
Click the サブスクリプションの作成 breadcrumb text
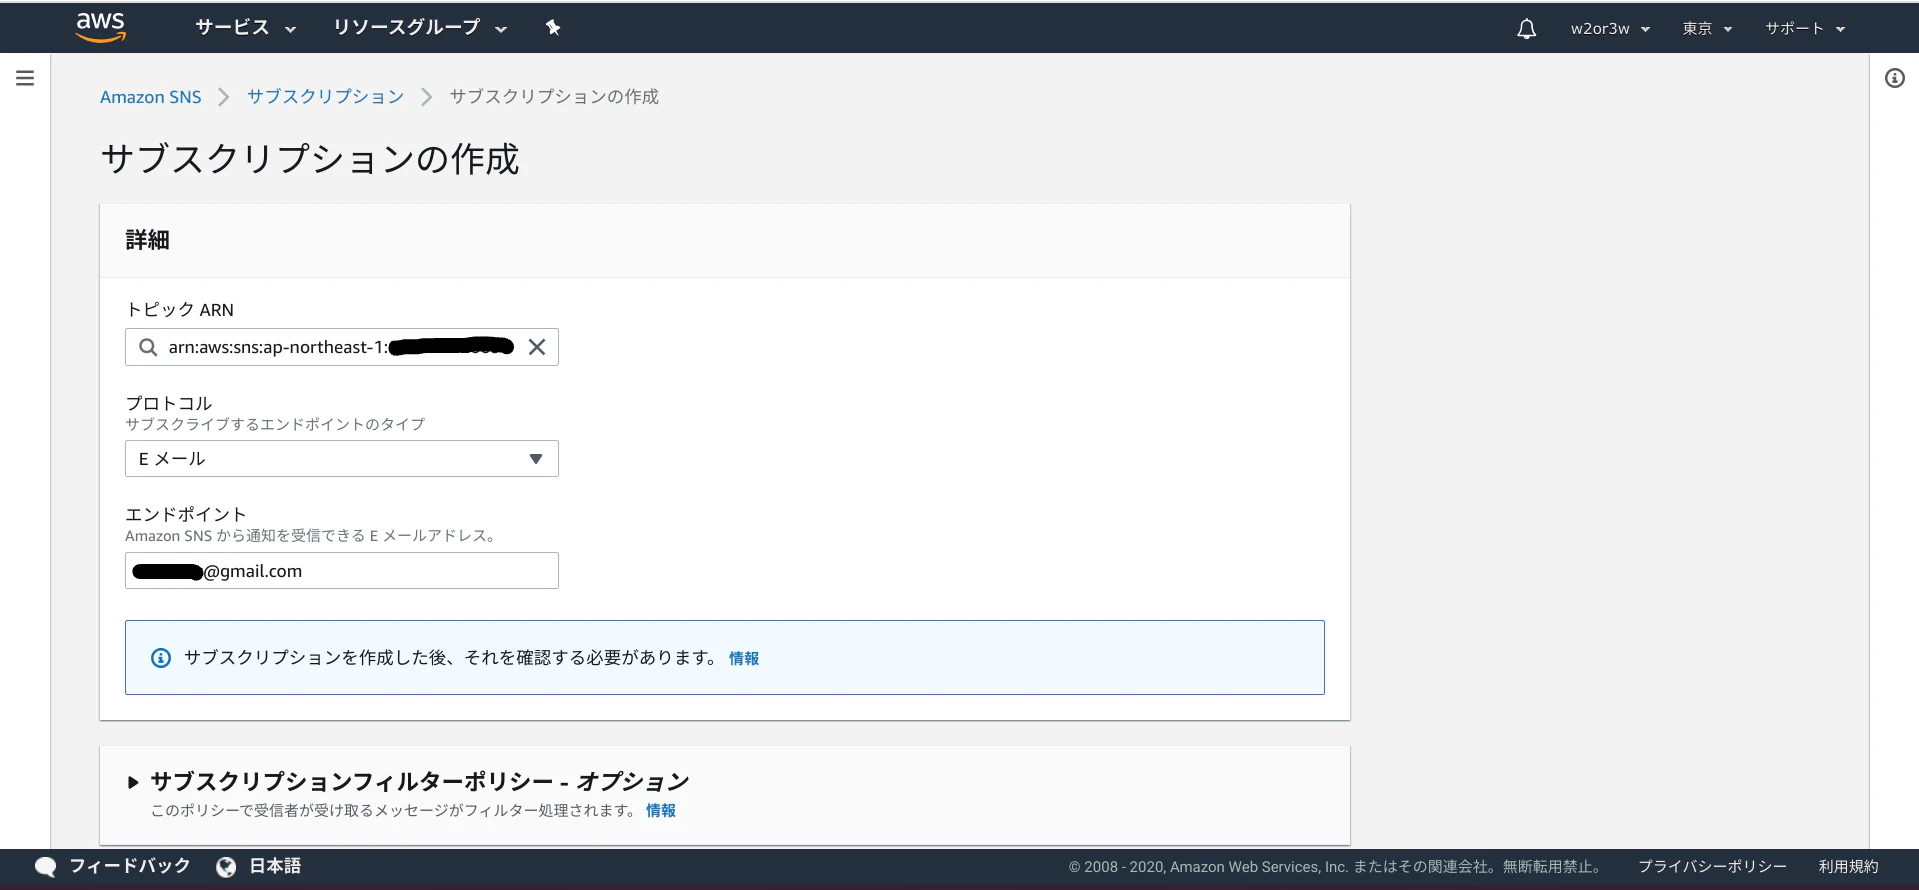pyautogui.click(x=554, y=97)
